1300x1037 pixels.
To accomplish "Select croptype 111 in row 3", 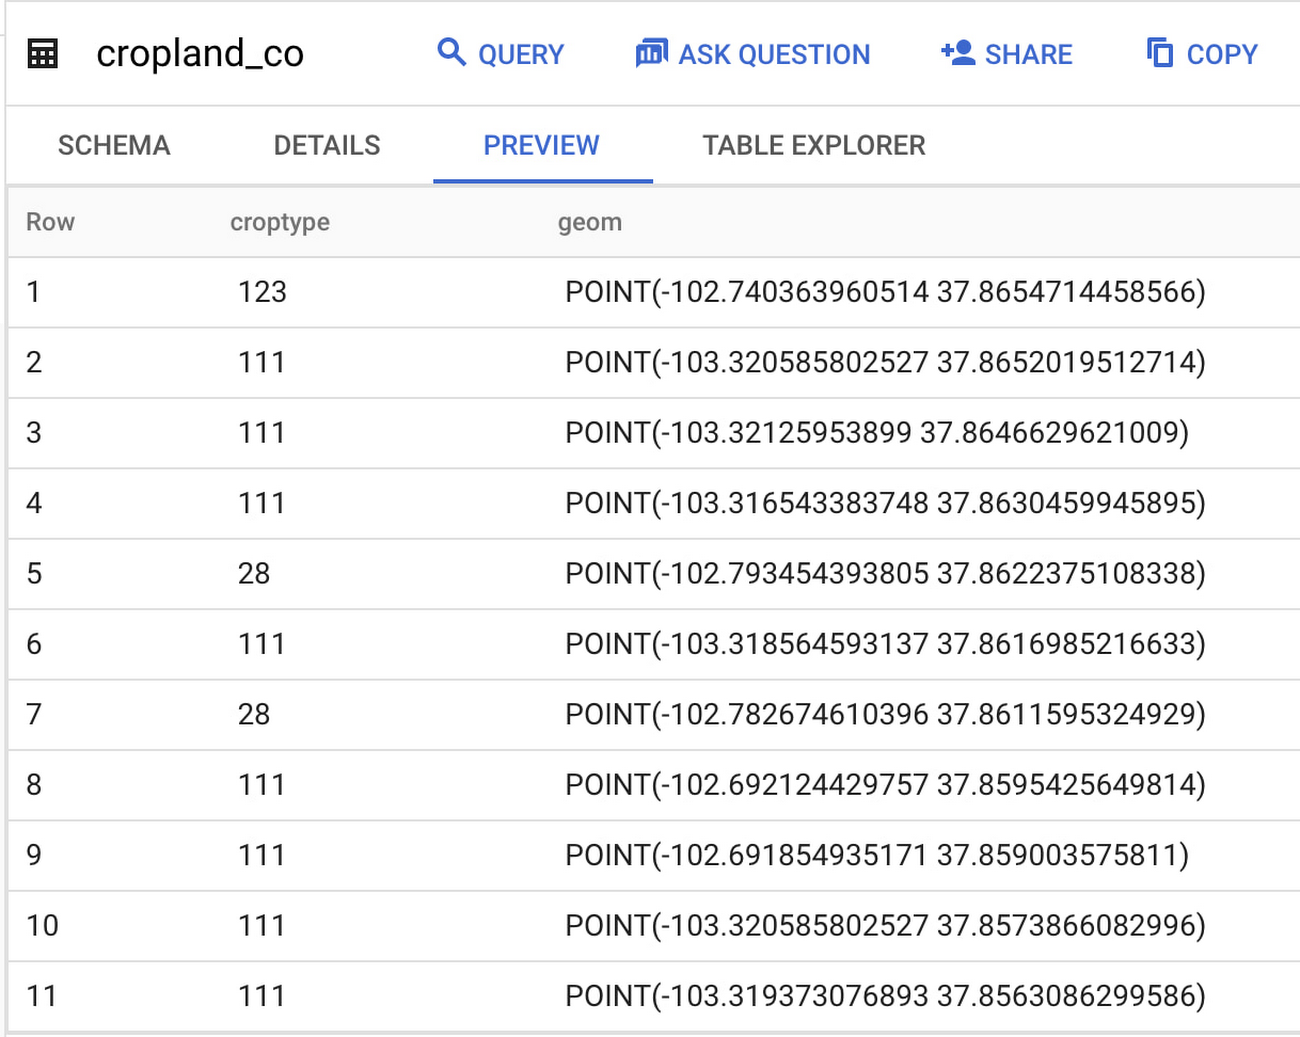I will pyautogui.click(x=262, y=433).
